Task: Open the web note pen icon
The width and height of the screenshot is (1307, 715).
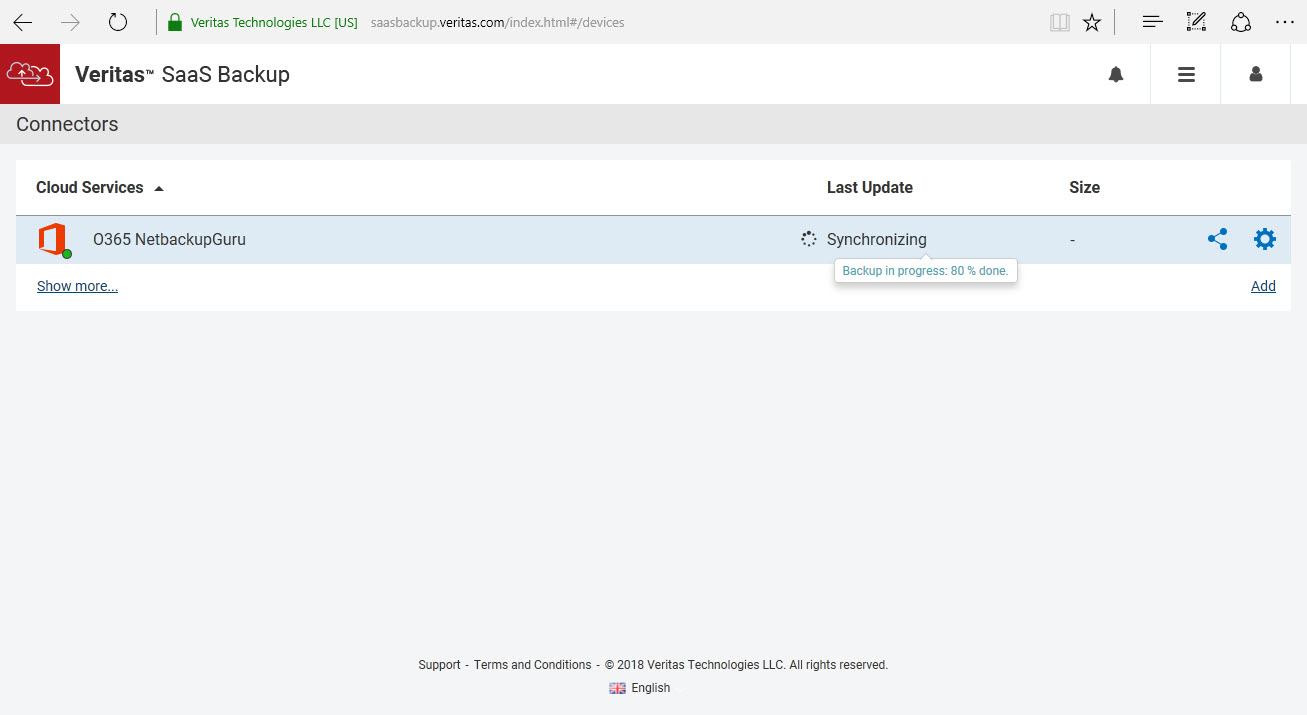Action: 1196,22
